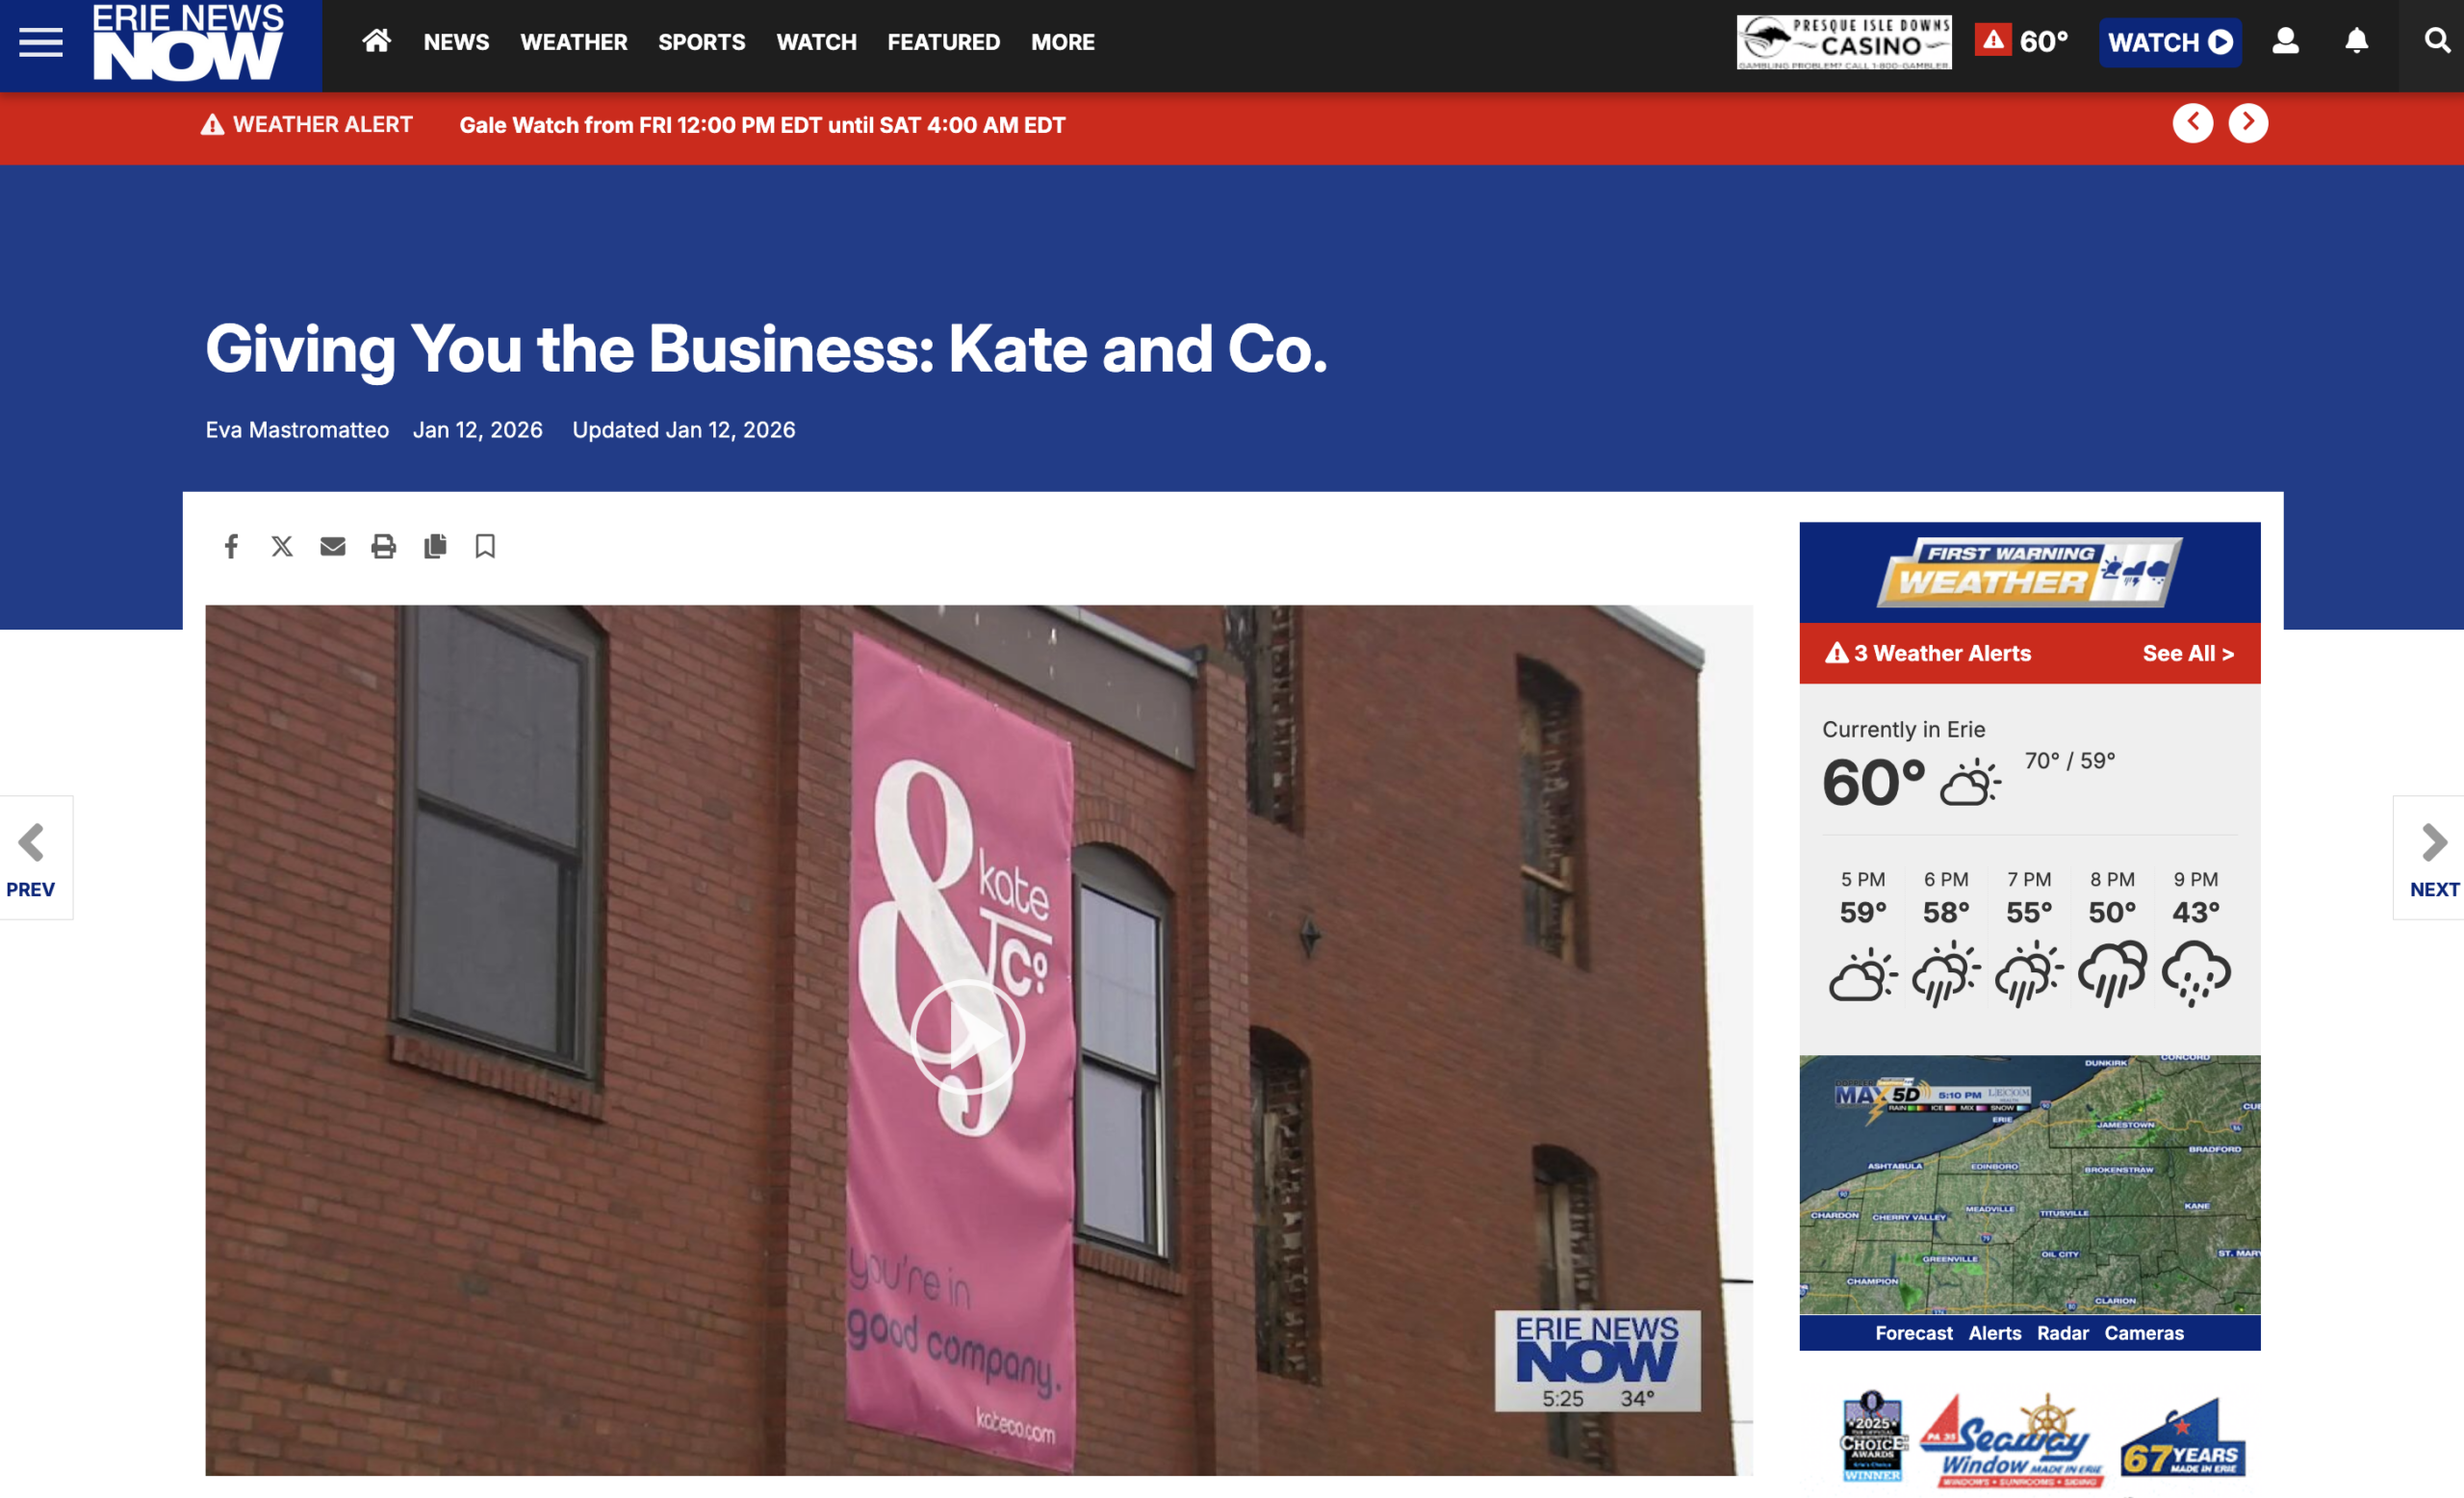Bookmark this article
Image resolution: width=2464 pixels, height=1498 pixels.
(x=485, y=546)
